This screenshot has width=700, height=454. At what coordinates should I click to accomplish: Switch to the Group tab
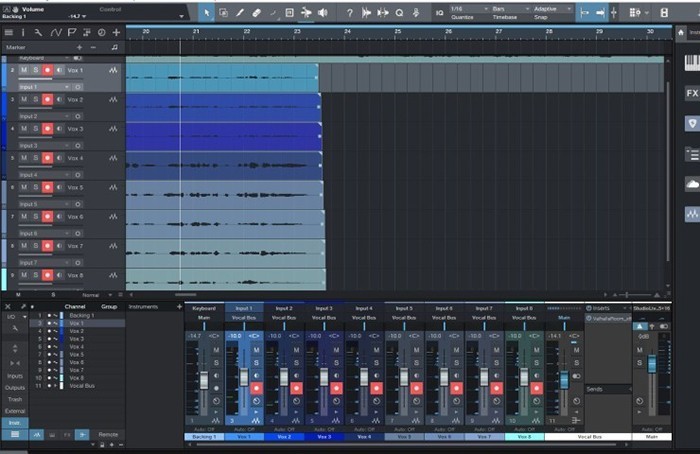(x=109, y=307)
